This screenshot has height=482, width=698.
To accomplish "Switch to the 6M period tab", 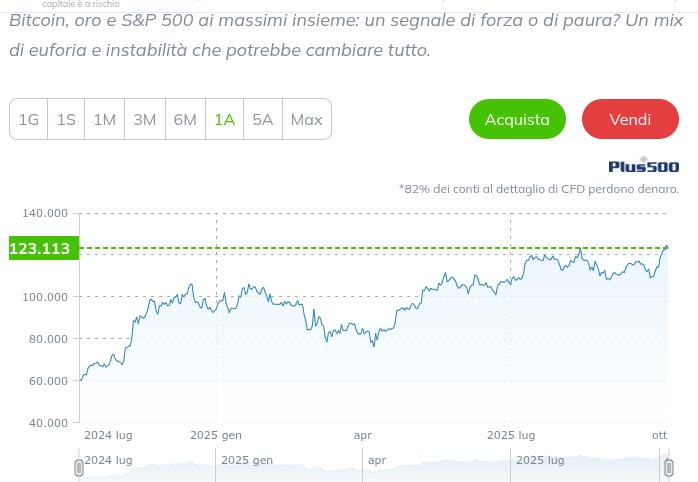I will click(185, 119).
